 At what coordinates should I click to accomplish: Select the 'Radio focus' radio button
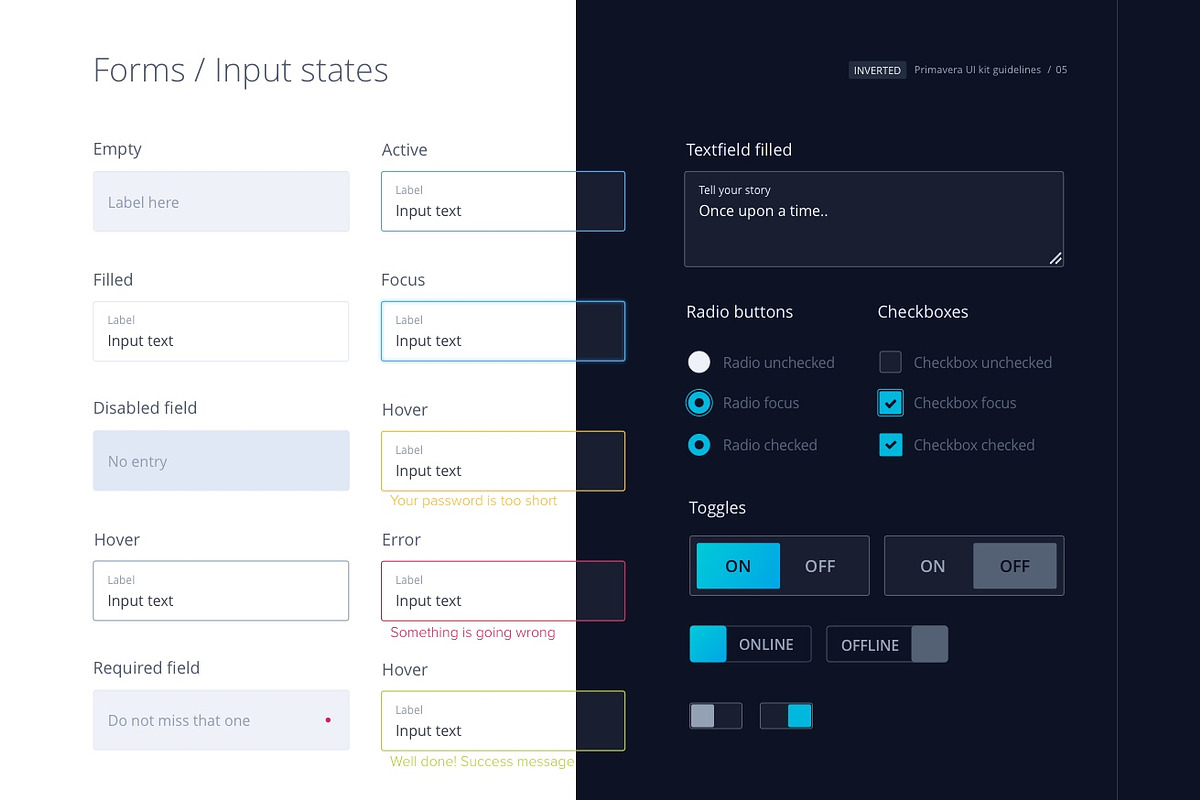pos(699,403)
